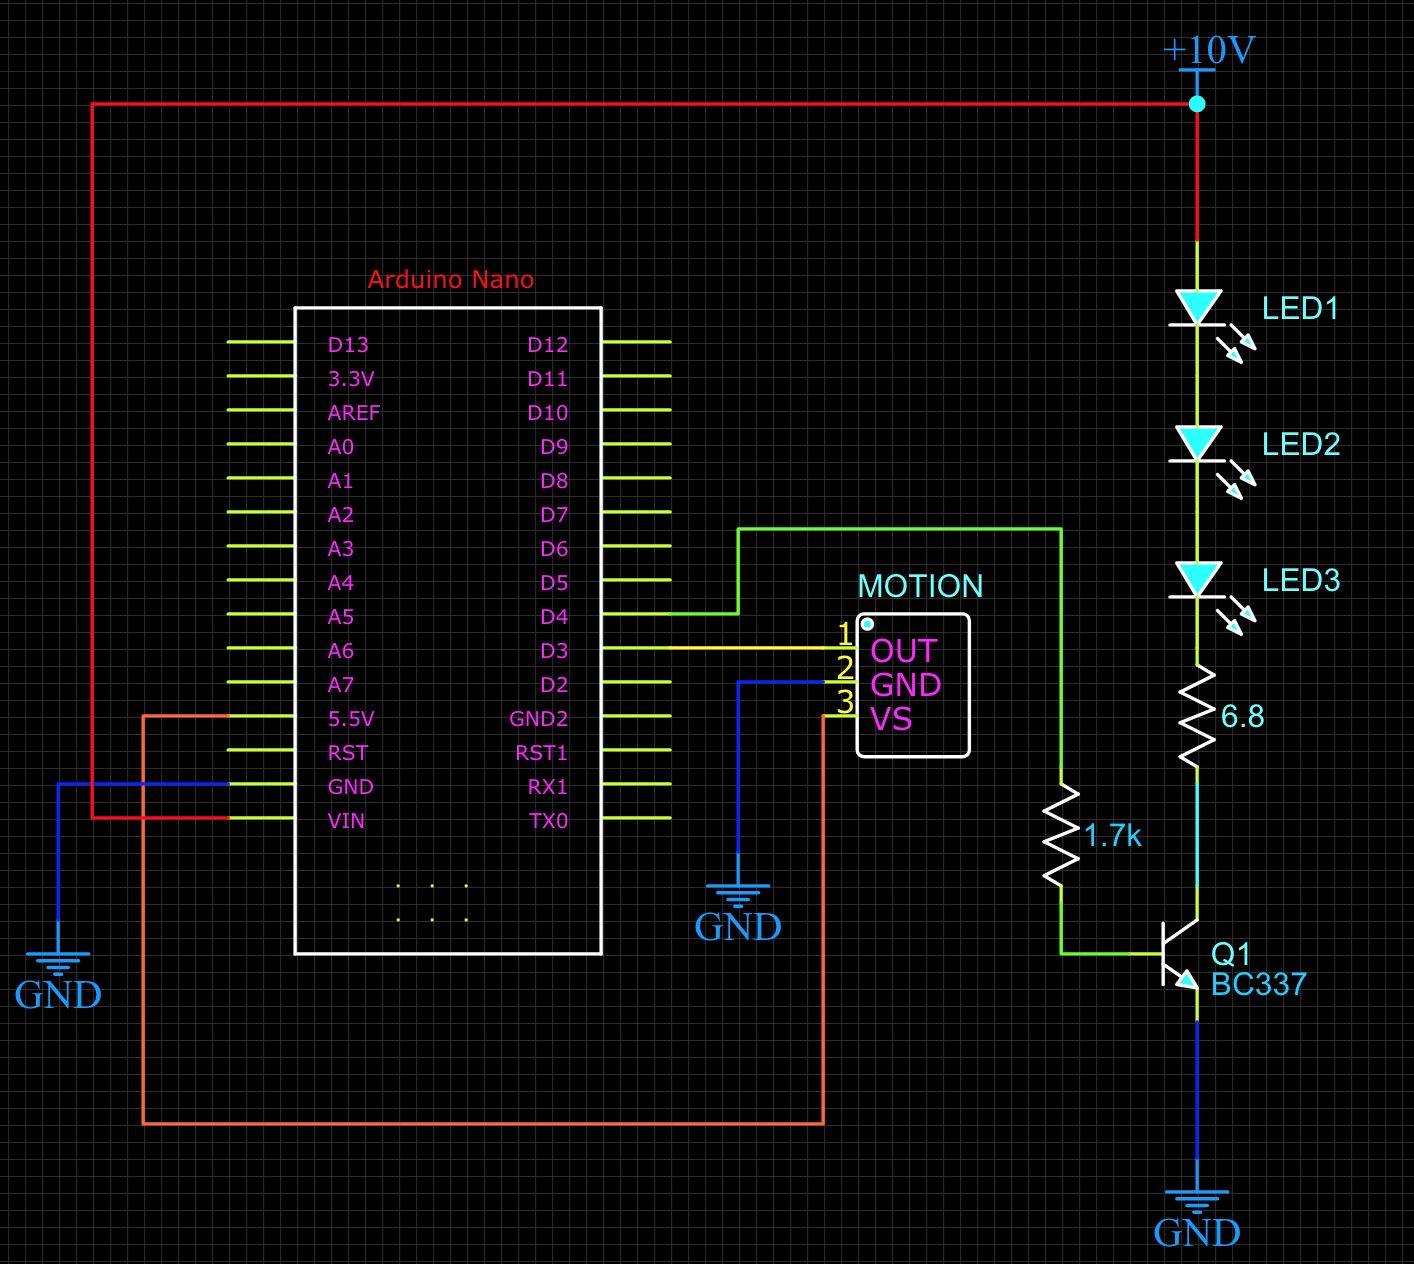
Task: Select the 'D13' pin label
Action: [x=348, y=345]
